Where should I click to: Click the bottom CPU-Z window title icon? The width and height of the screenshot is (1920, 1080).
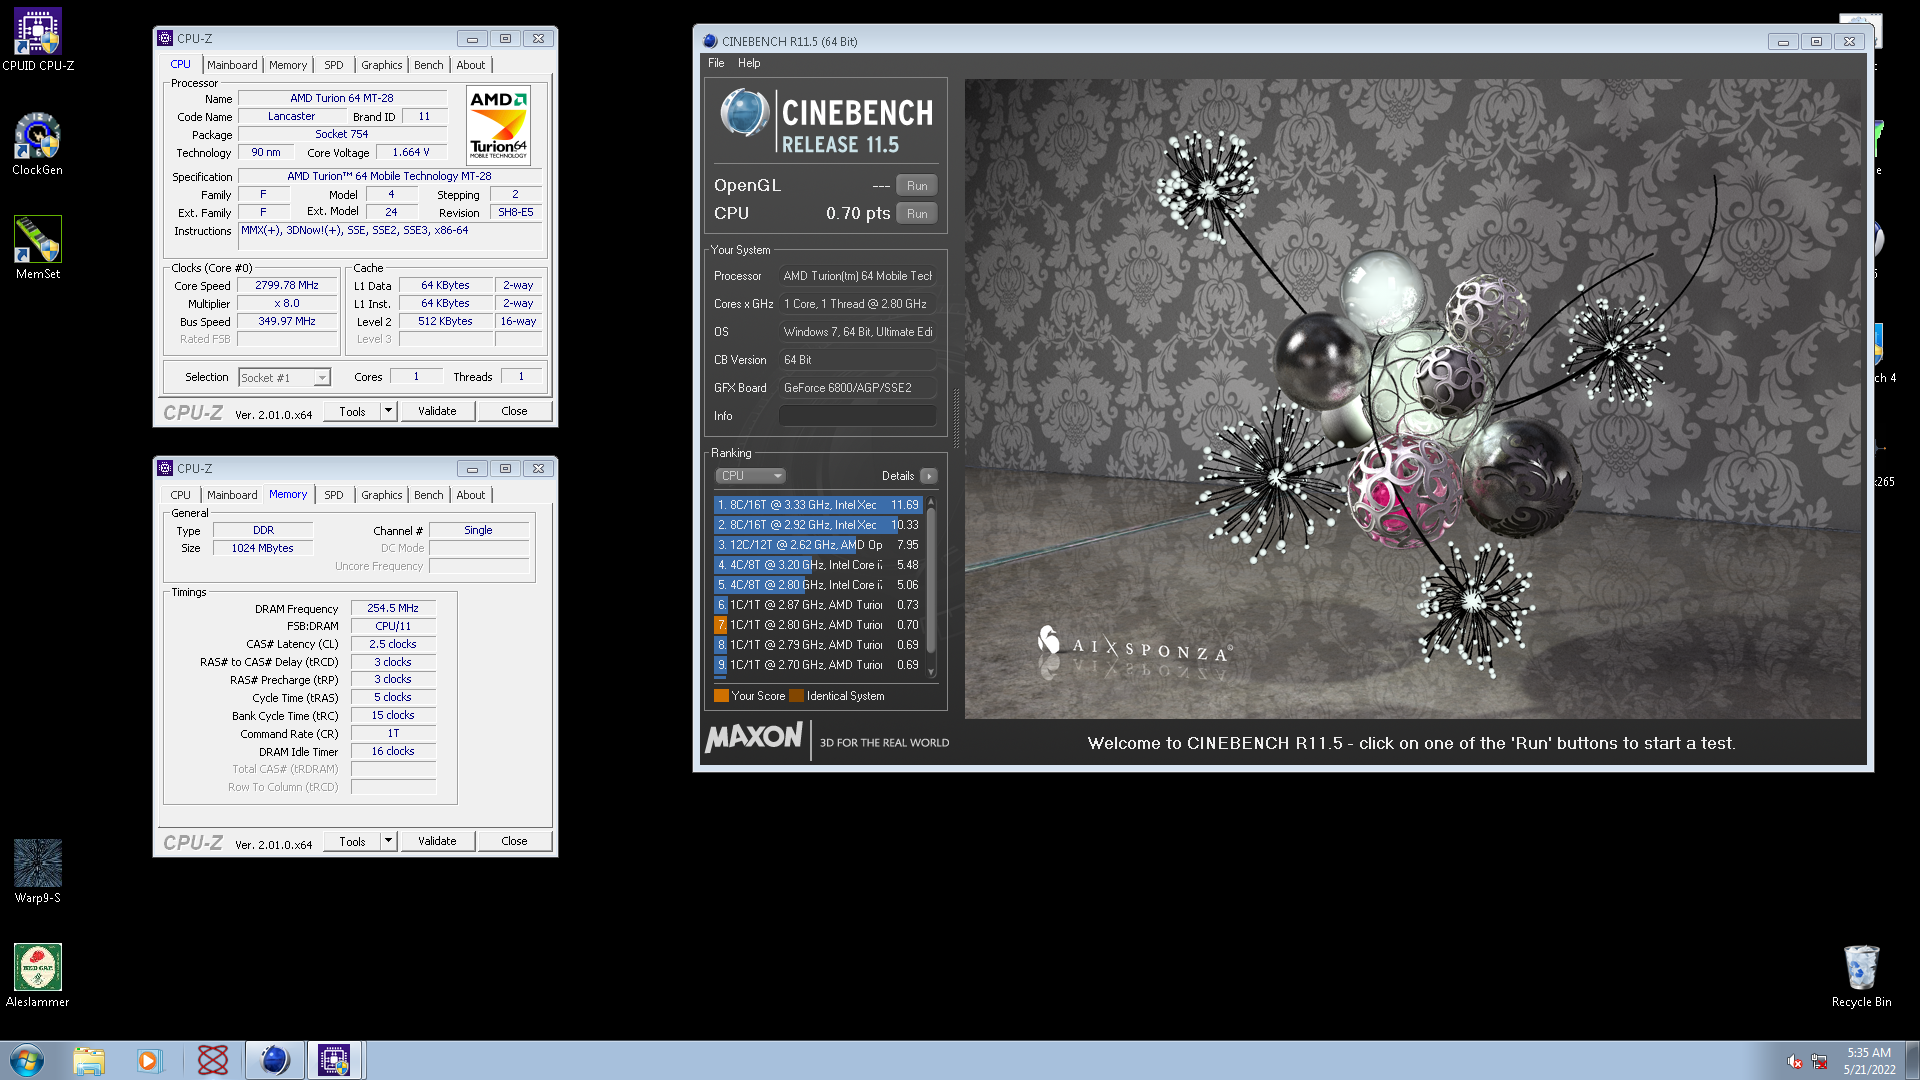coord(166,468)
